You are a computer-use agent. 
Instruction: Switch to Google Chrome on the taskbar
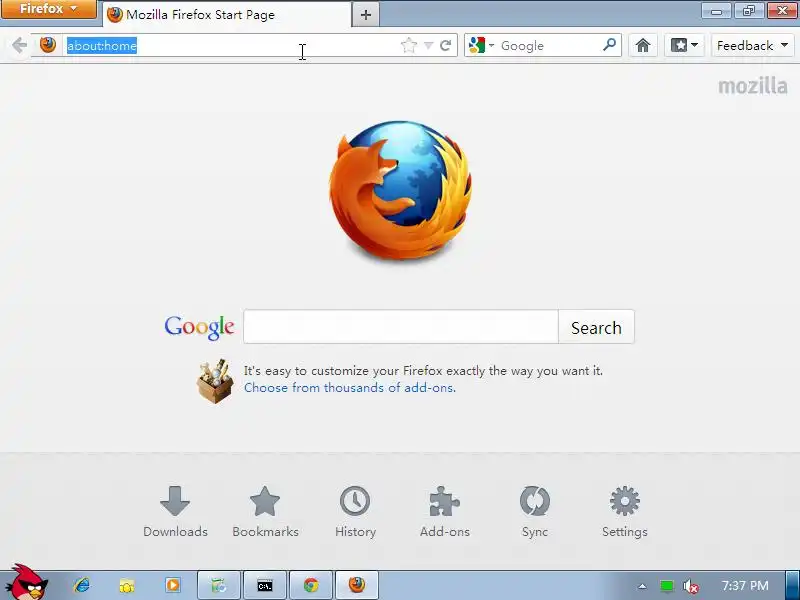click(x=311, y=585)
